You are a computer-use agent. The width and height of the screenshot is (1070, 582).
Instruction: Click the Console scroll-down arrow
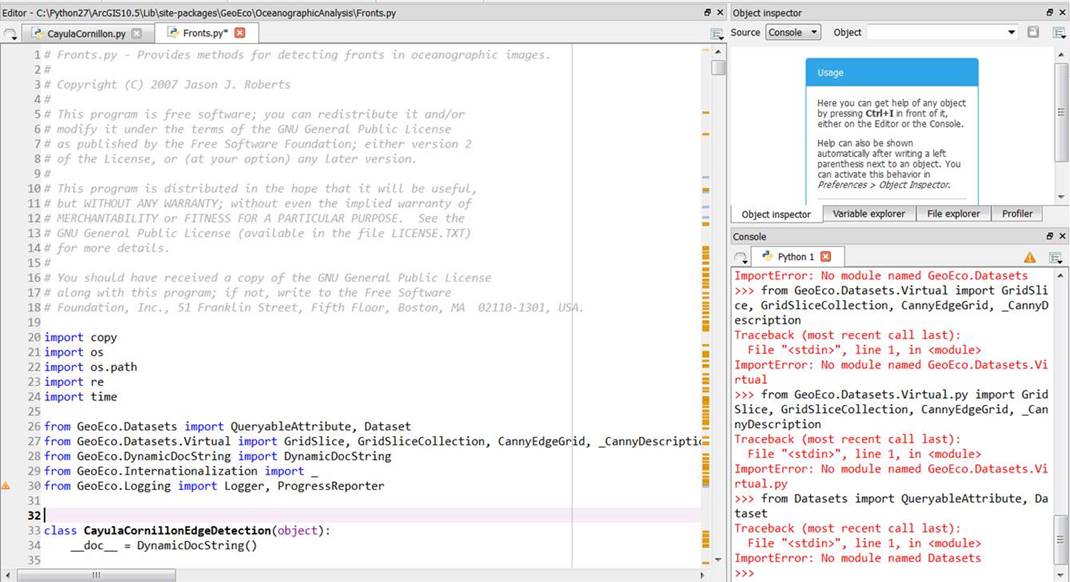pyautogui.click(x=1060, y=575)
